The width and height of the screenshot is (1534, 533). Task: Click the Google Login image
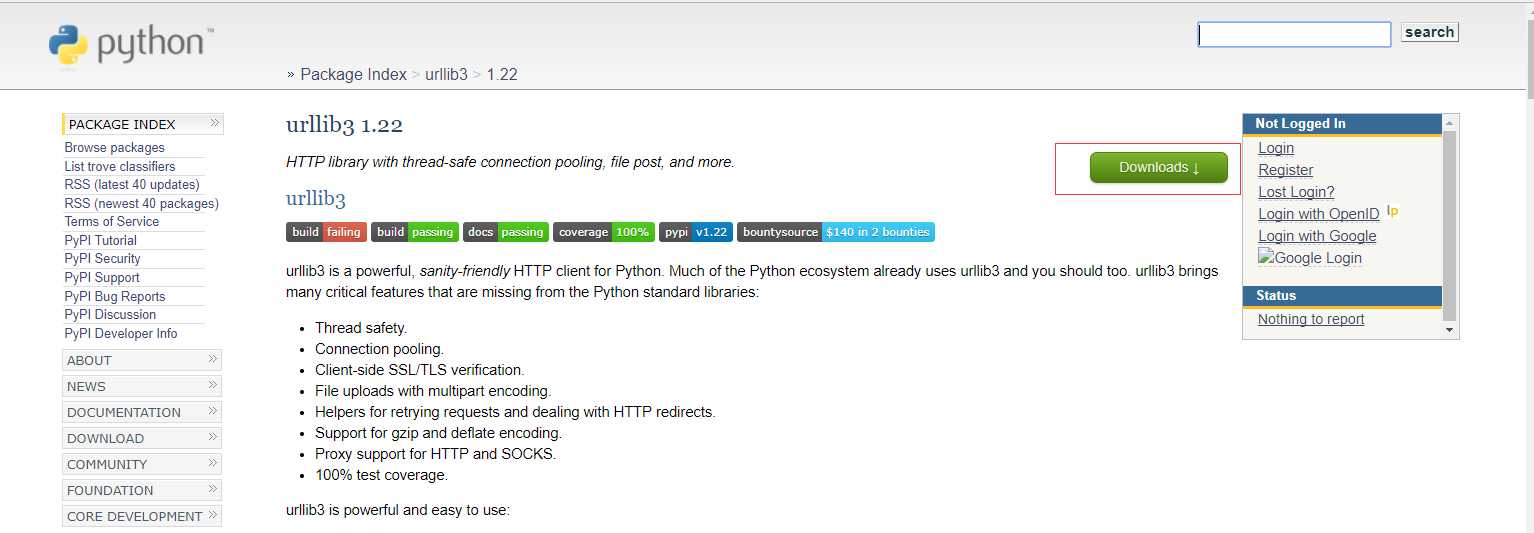click(1310, 258)
